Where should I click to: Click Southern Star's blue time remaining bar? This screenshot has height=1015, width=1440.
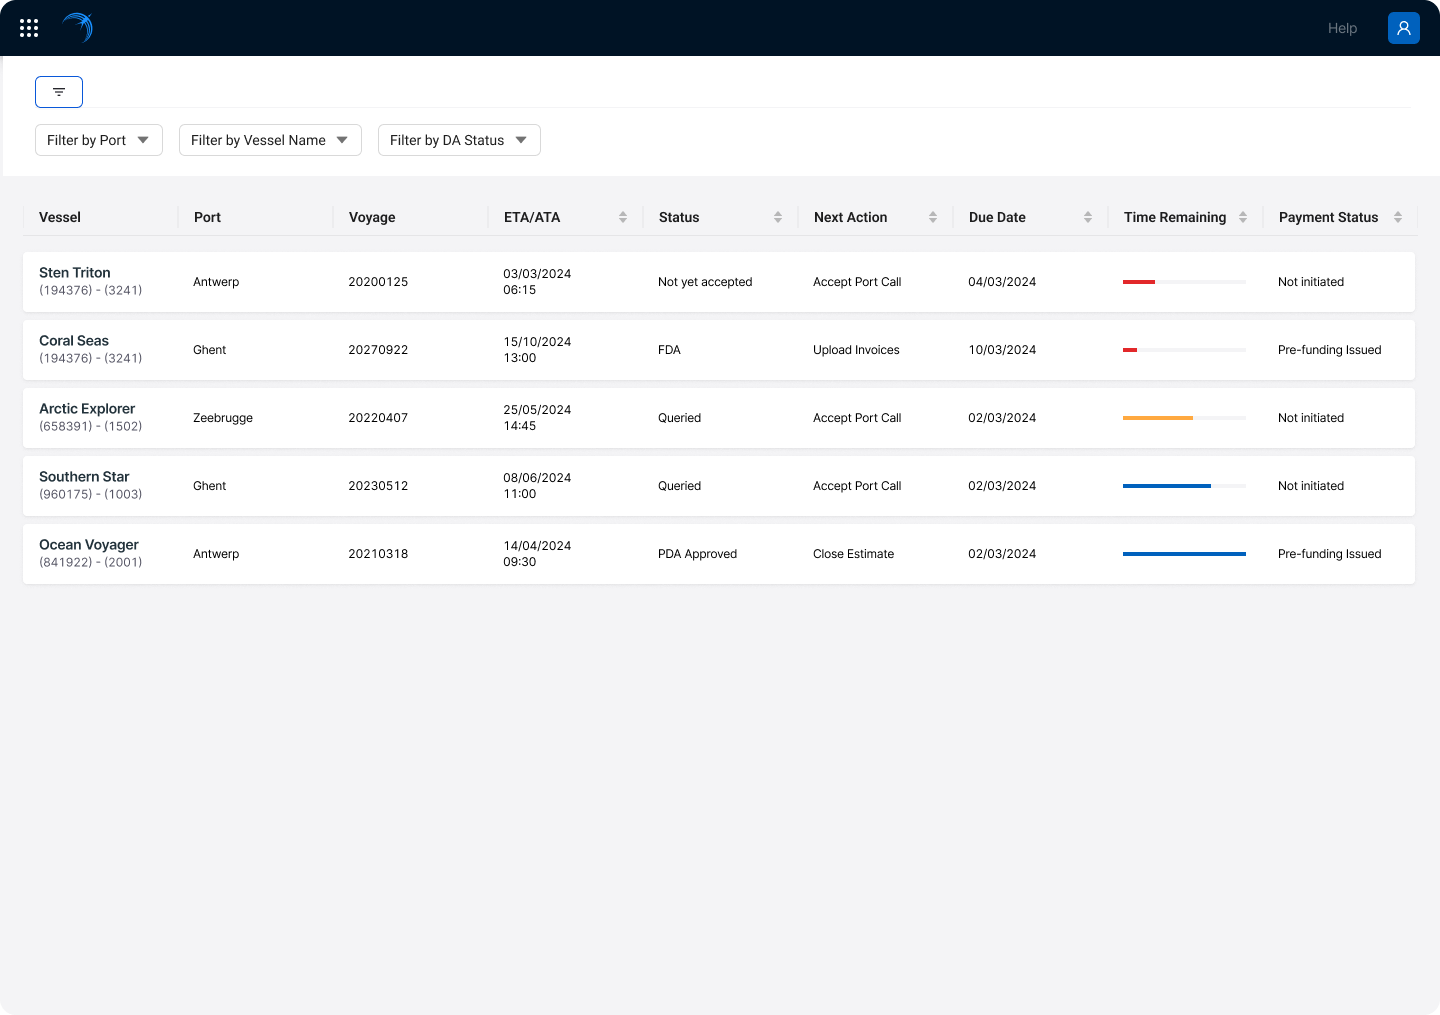coord(1184,486)
